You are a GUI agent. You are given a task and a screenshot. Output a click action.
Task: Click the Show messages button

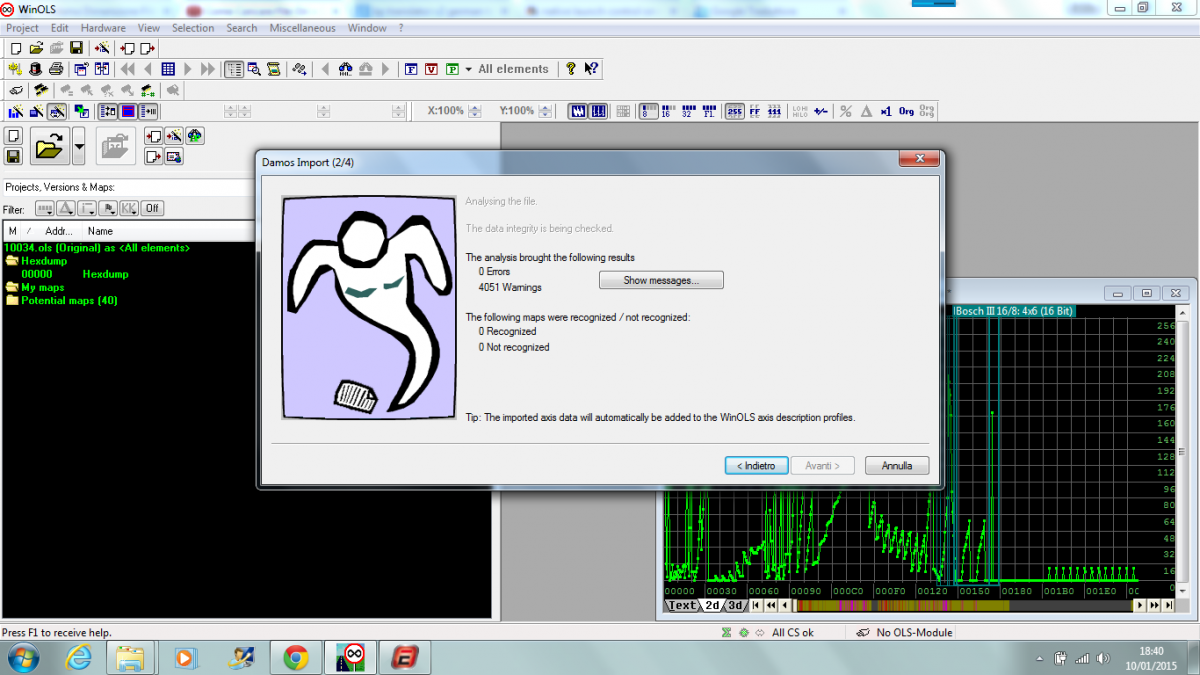[660, 281]
